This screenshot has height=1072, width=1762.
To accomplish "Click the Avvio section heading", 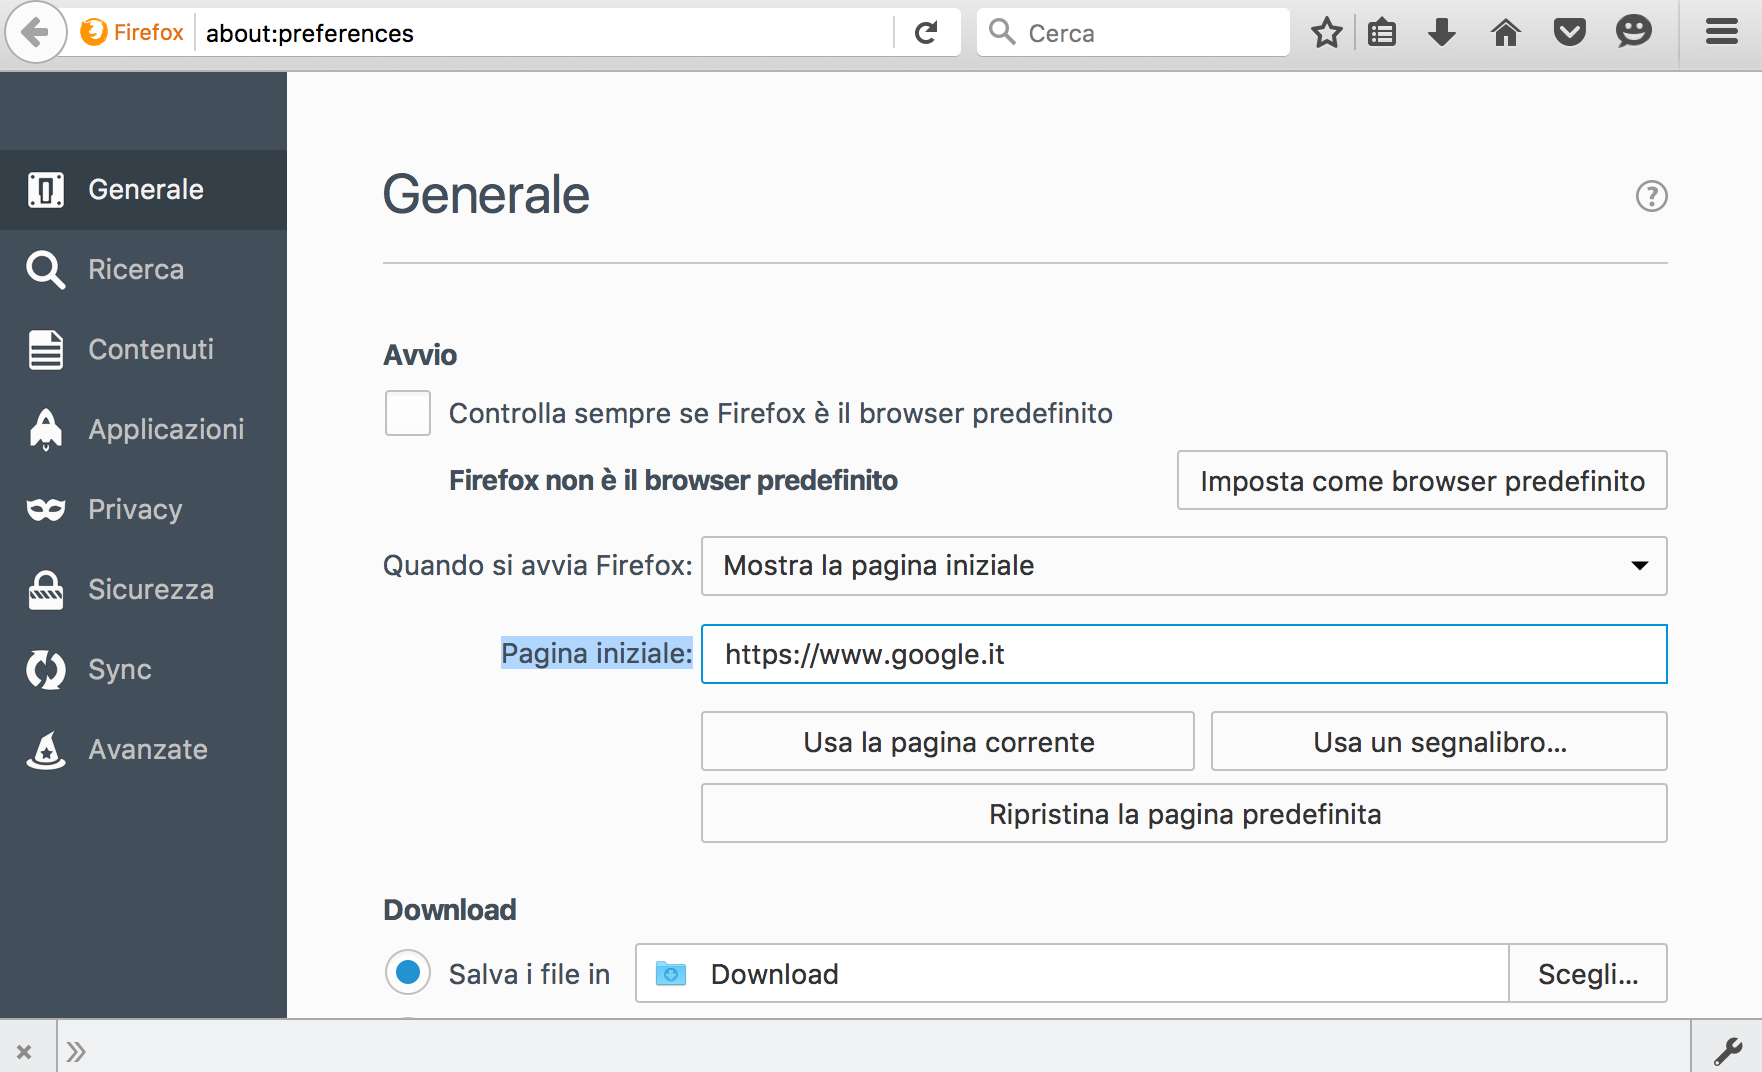I will 420,355.
